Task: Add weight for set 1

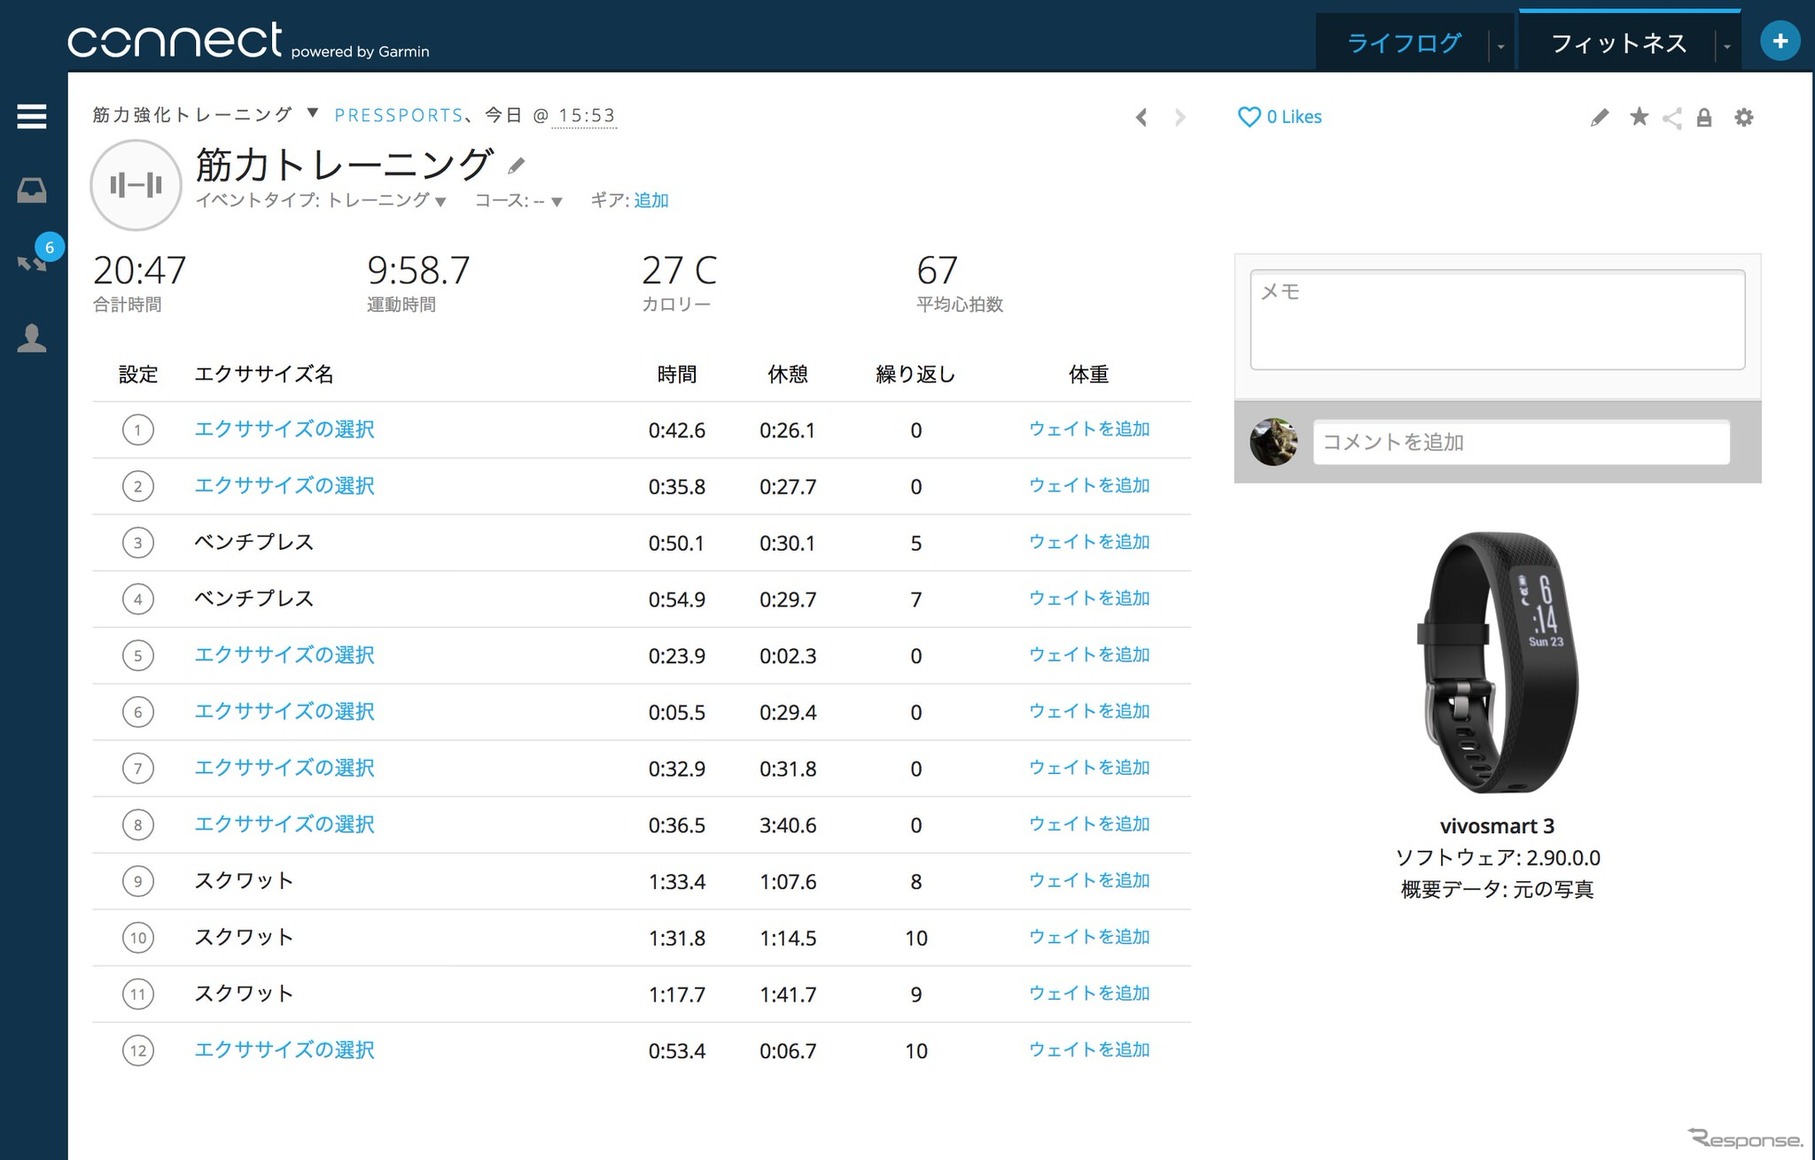Action: [1089, 429]
